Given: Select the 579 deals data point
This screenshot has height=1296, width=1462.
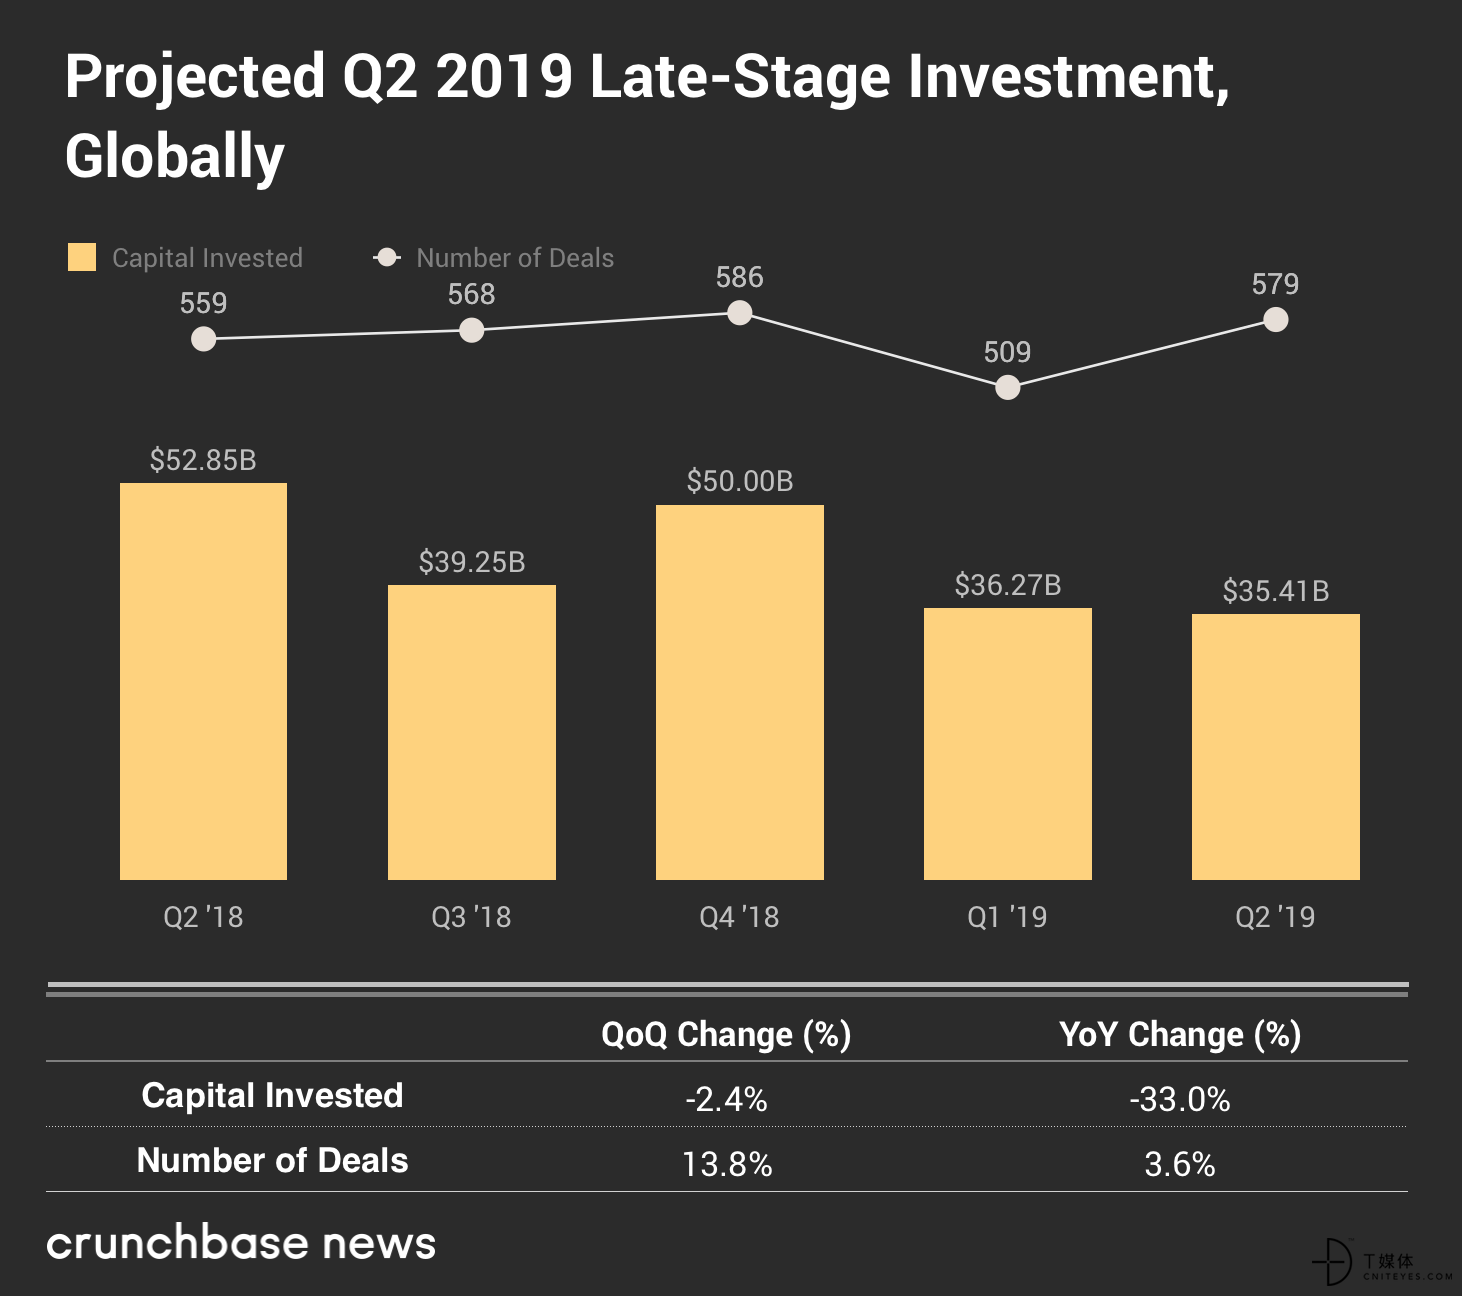Looking at the screenshot, I should [1275, 320].
